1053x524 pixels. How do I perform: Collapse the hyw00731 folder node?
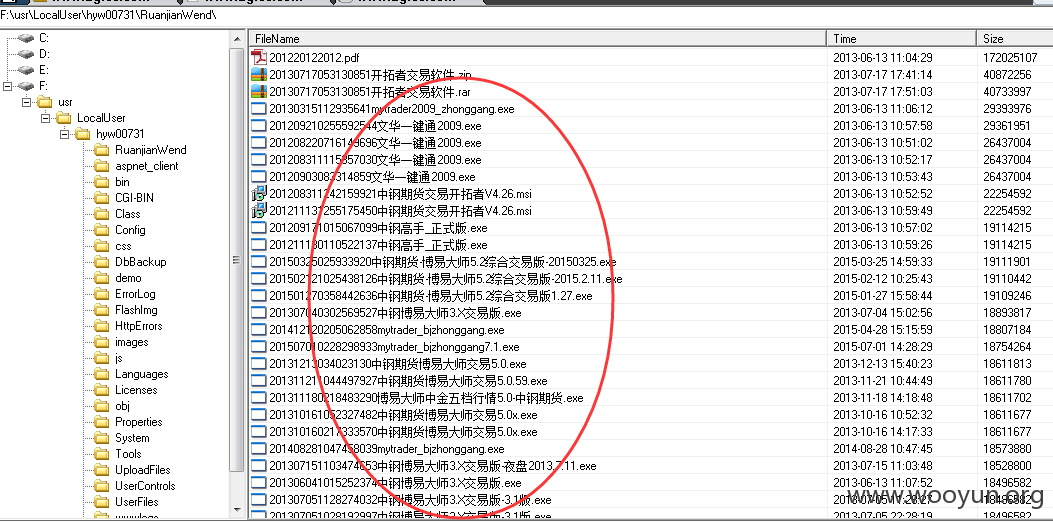(x=64, y=134)
